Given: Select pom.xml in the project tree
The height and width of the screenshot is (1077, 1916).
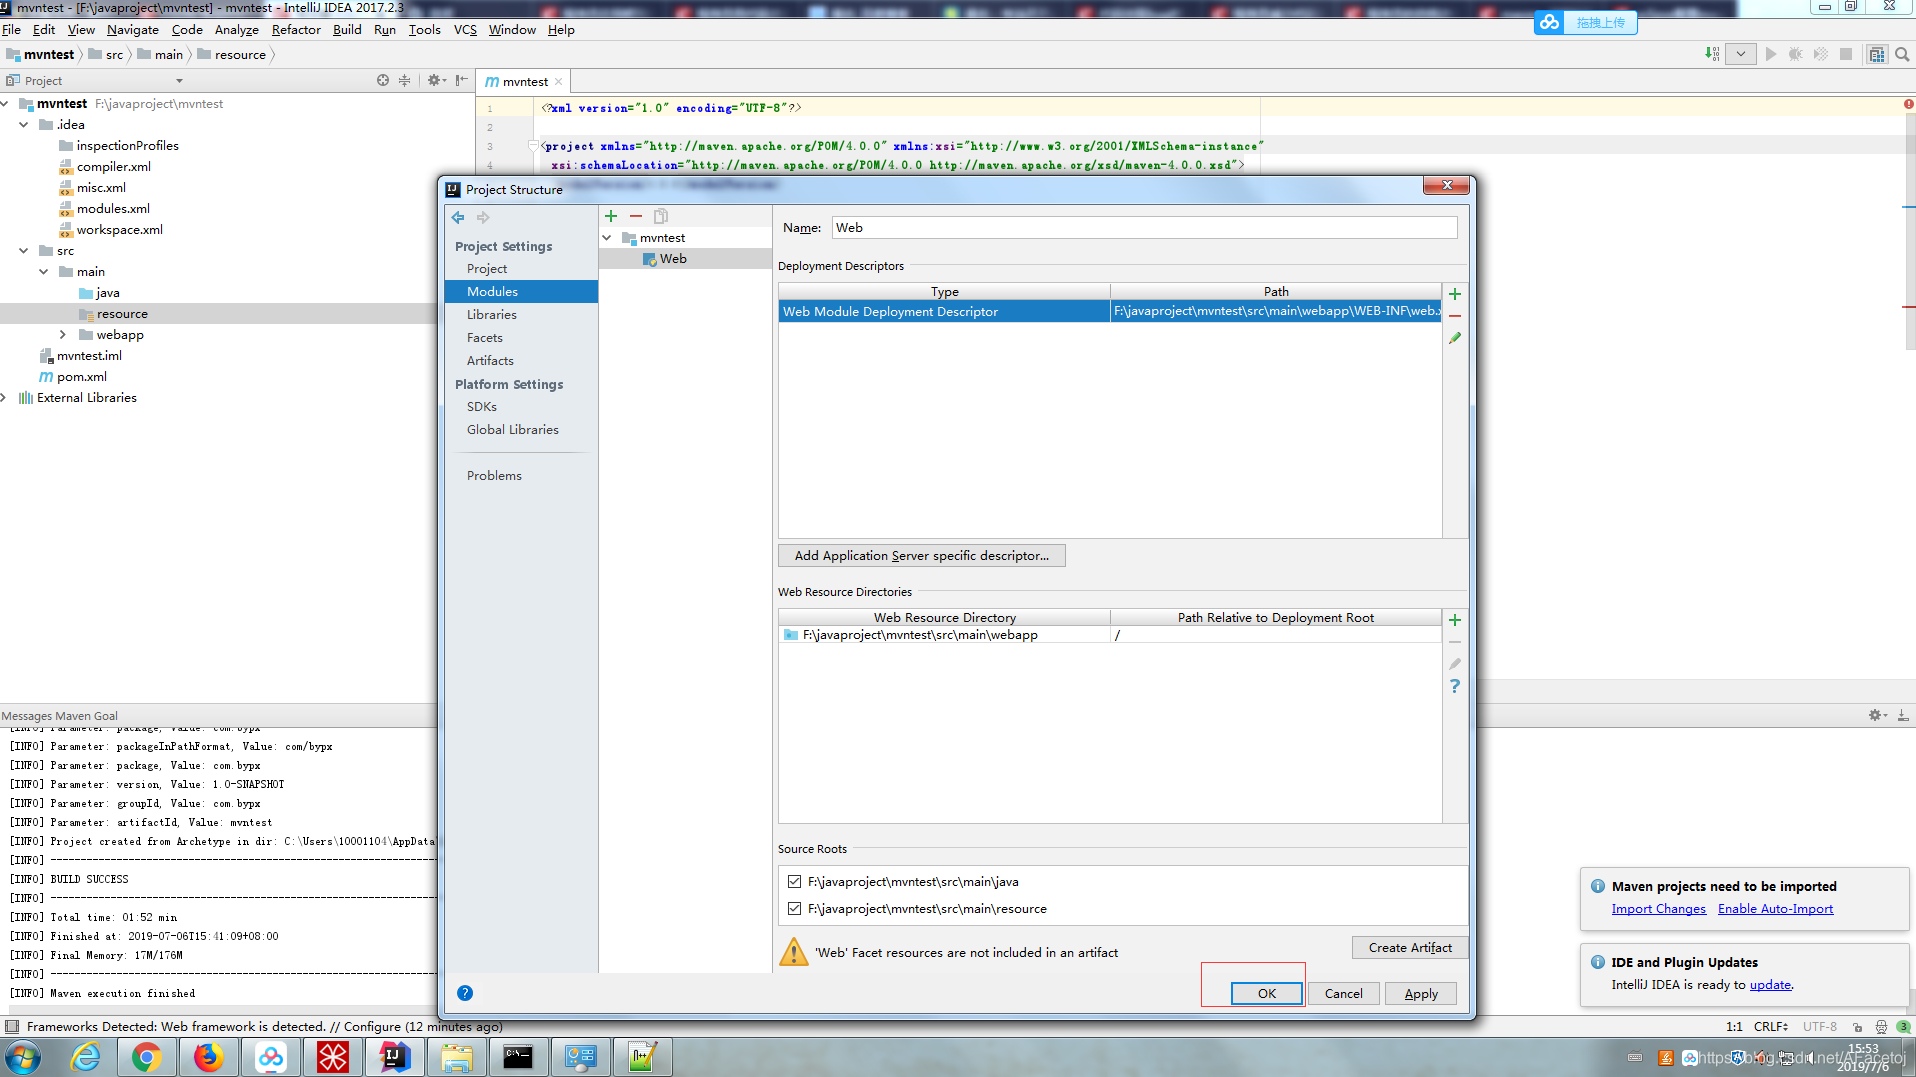Looking at the screenshot, I should (x=82, y=377).
